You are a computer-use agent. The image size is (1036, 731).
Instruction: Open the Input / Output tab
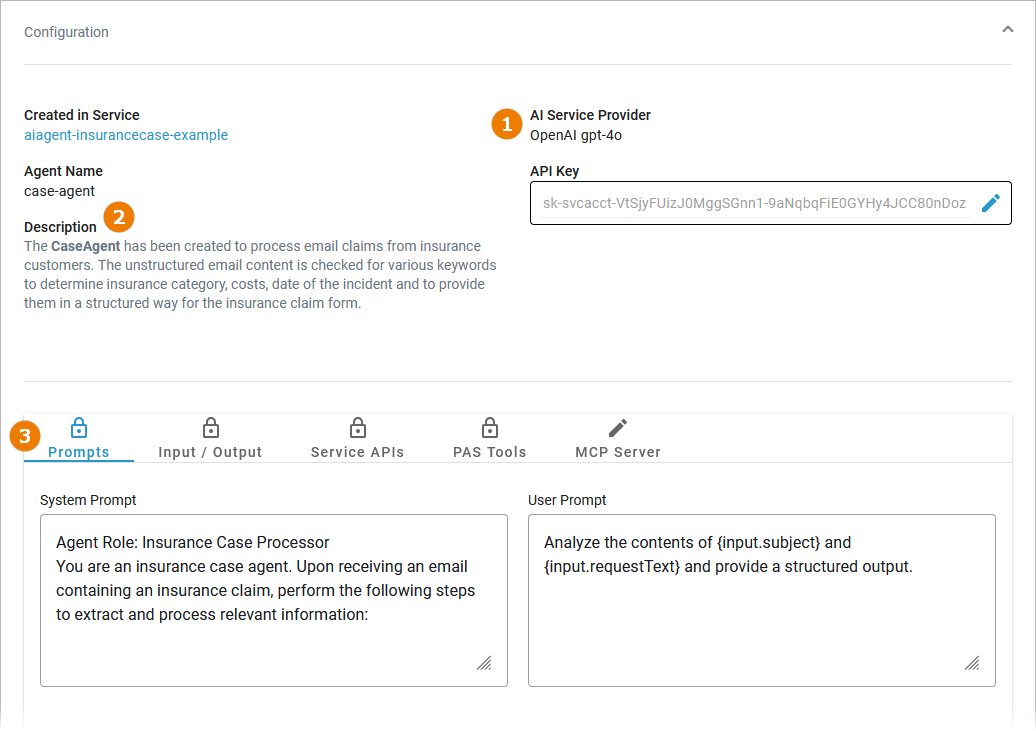(210, 452)
